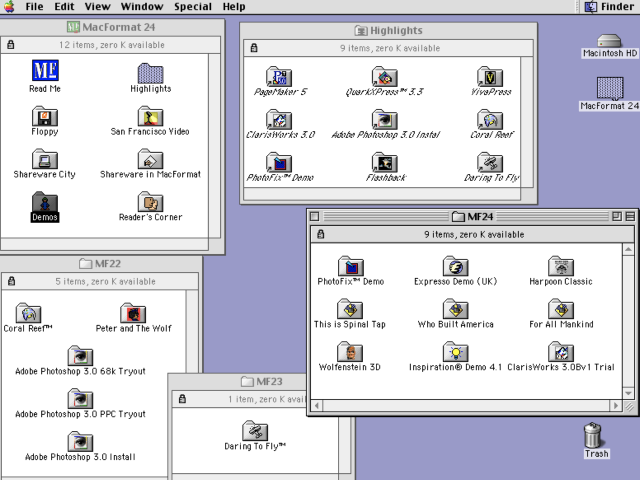The width and height of the screenshot is (640, 480).
Task: Click the lock icon in MF24 header
Action: coord(321,234)
